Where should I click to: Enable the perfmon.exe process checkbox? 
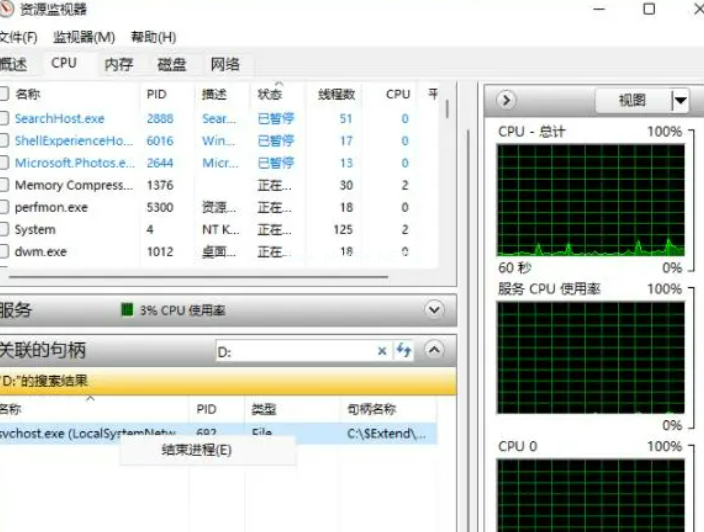pos(4,207)
